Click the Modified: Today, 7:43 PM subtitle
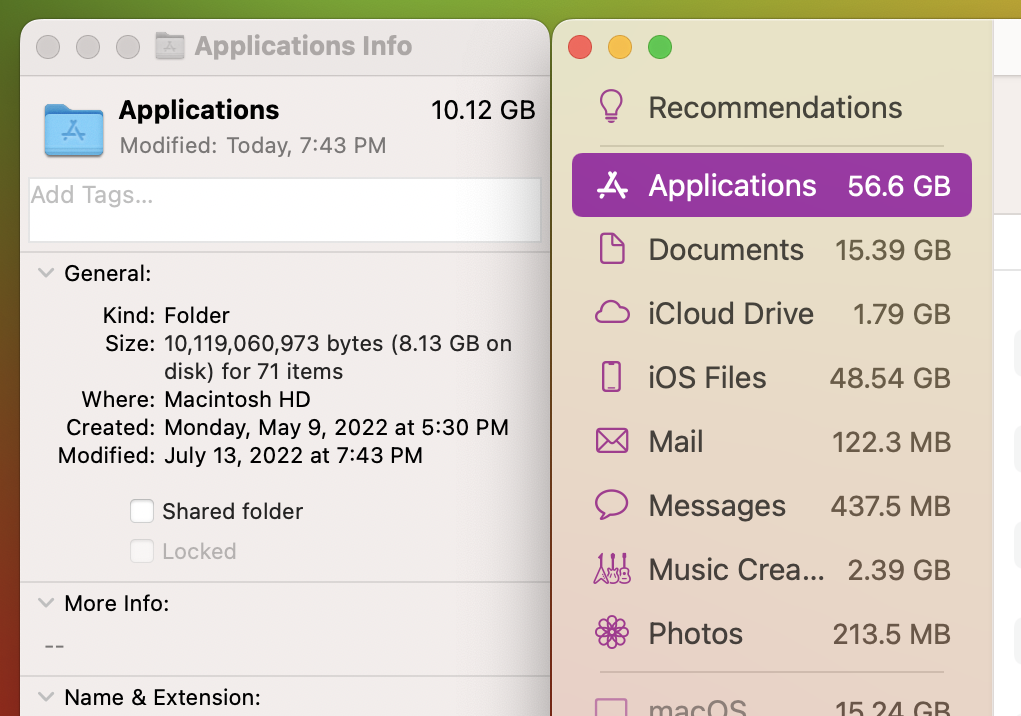The height and width of the screenshot is (716, 1021). [253, 145]
